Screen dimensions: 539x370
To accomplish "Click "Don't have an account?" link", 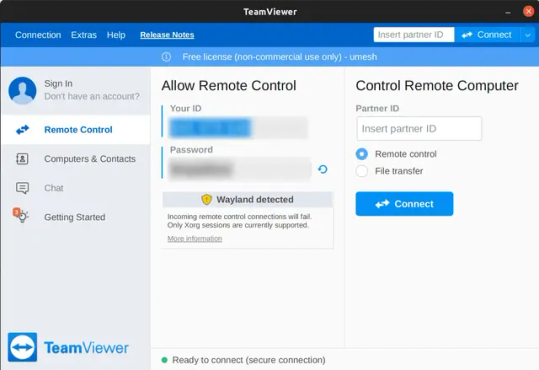I will (92, 96).
